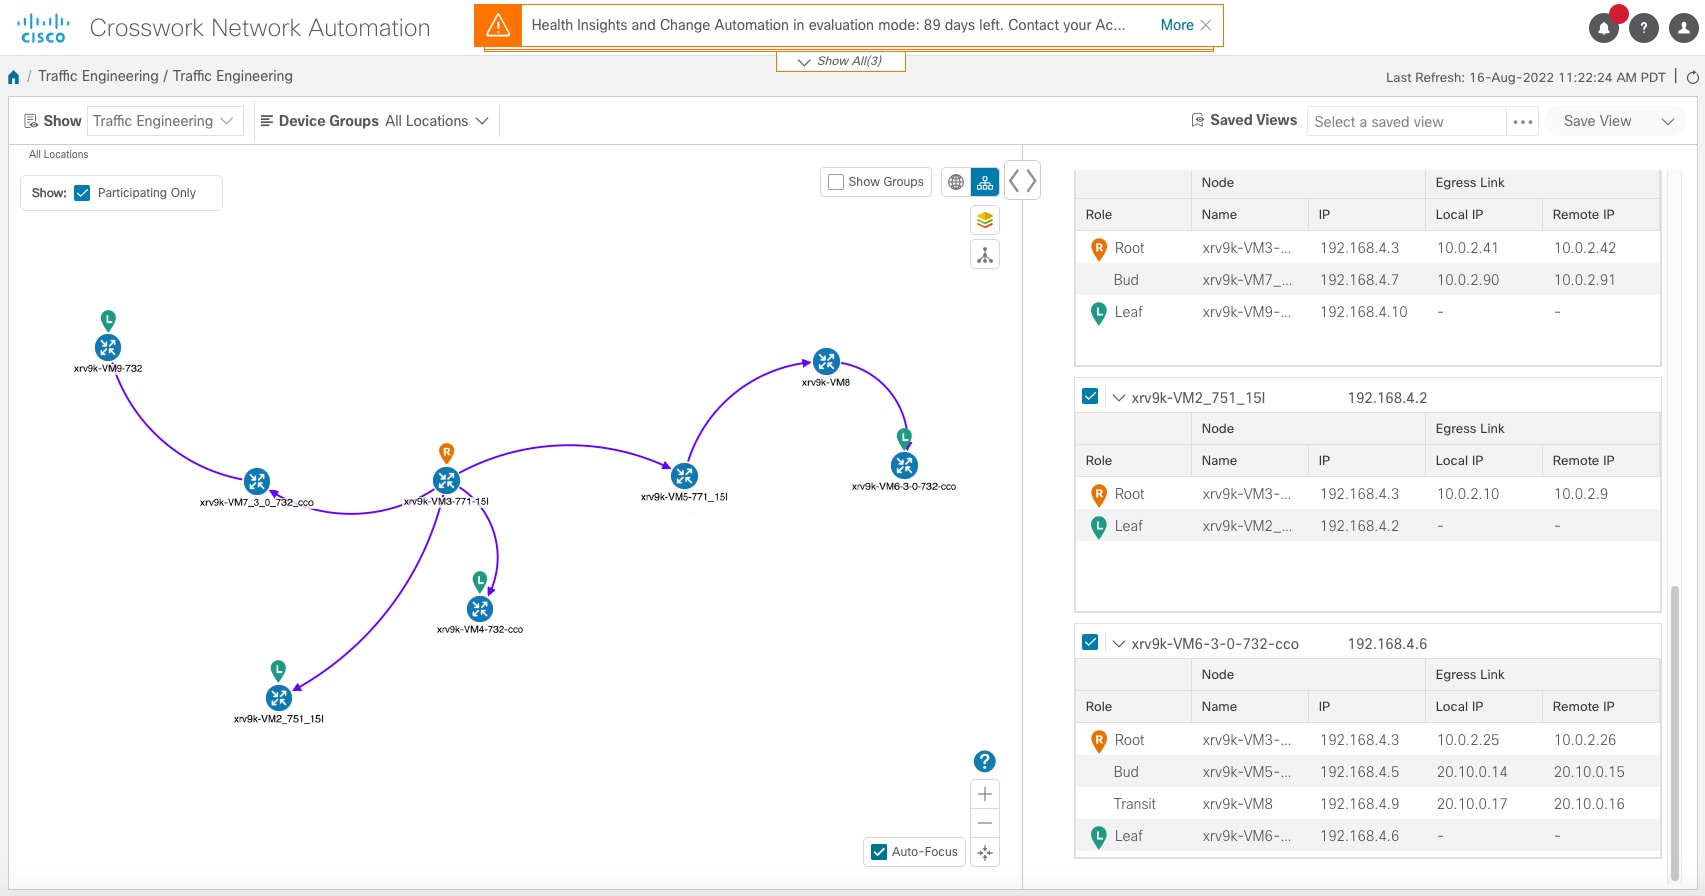Select the xrv9k-VM4-732-cco router node

point(480,608)
